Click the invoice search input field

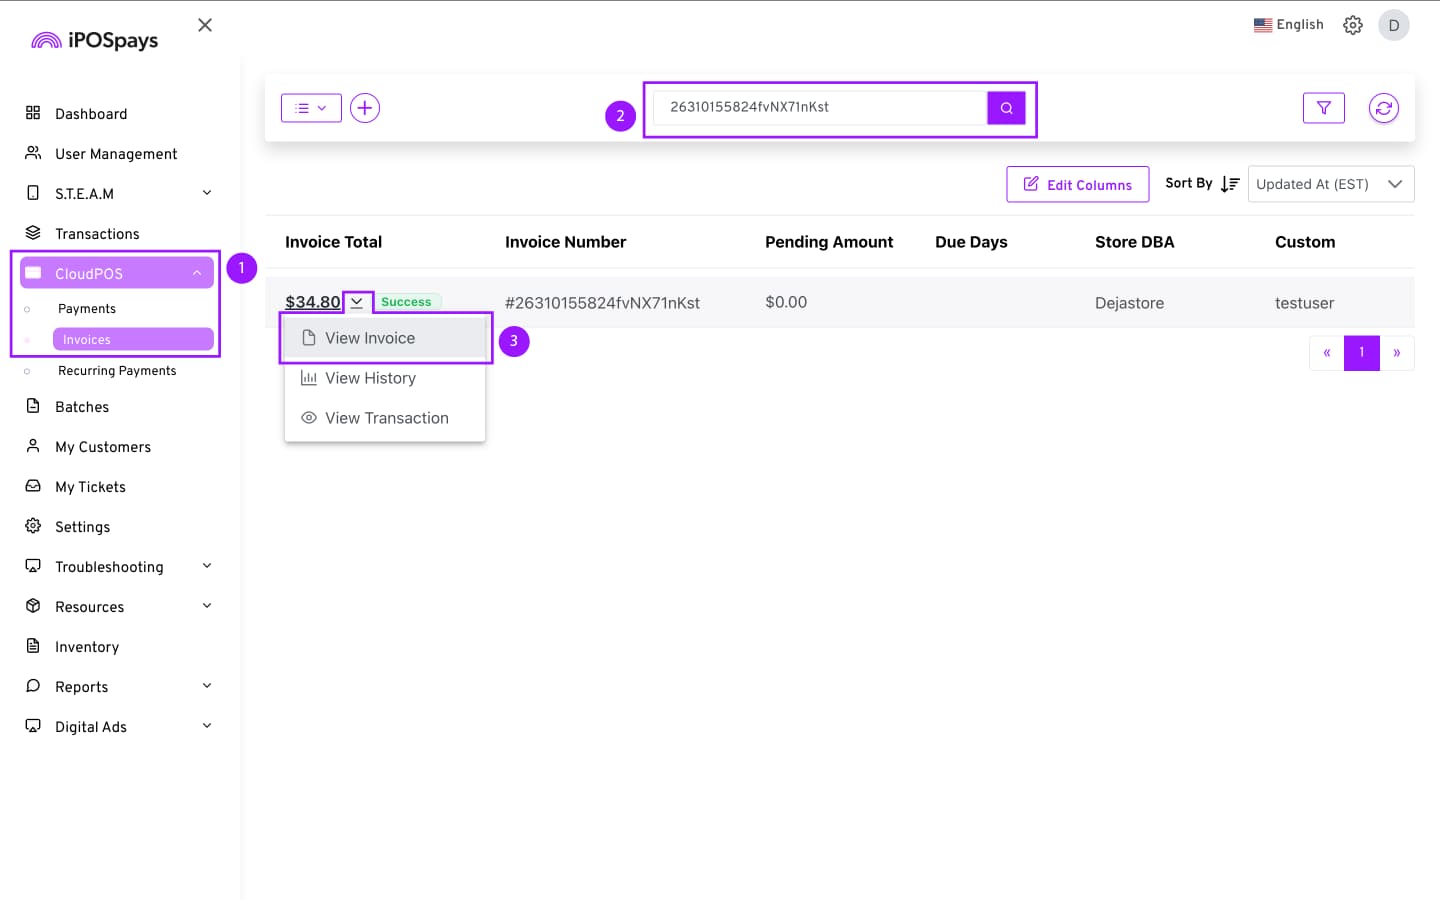[x=820, y=108]
